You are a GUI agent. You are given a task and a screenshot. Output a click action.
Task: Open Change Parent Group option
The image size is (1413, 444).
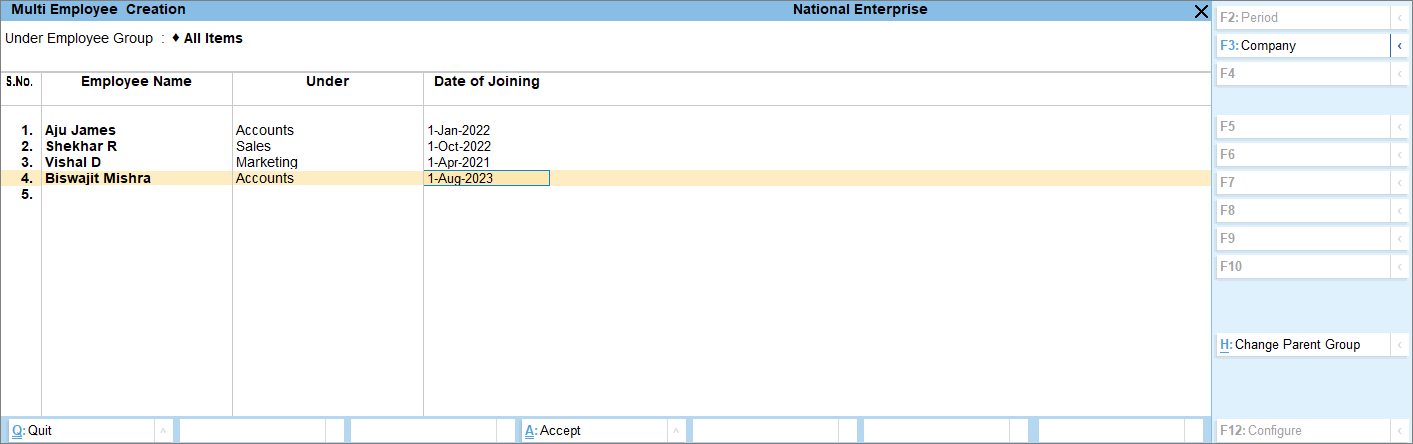pyautogui.click(x=1300, y=345)
